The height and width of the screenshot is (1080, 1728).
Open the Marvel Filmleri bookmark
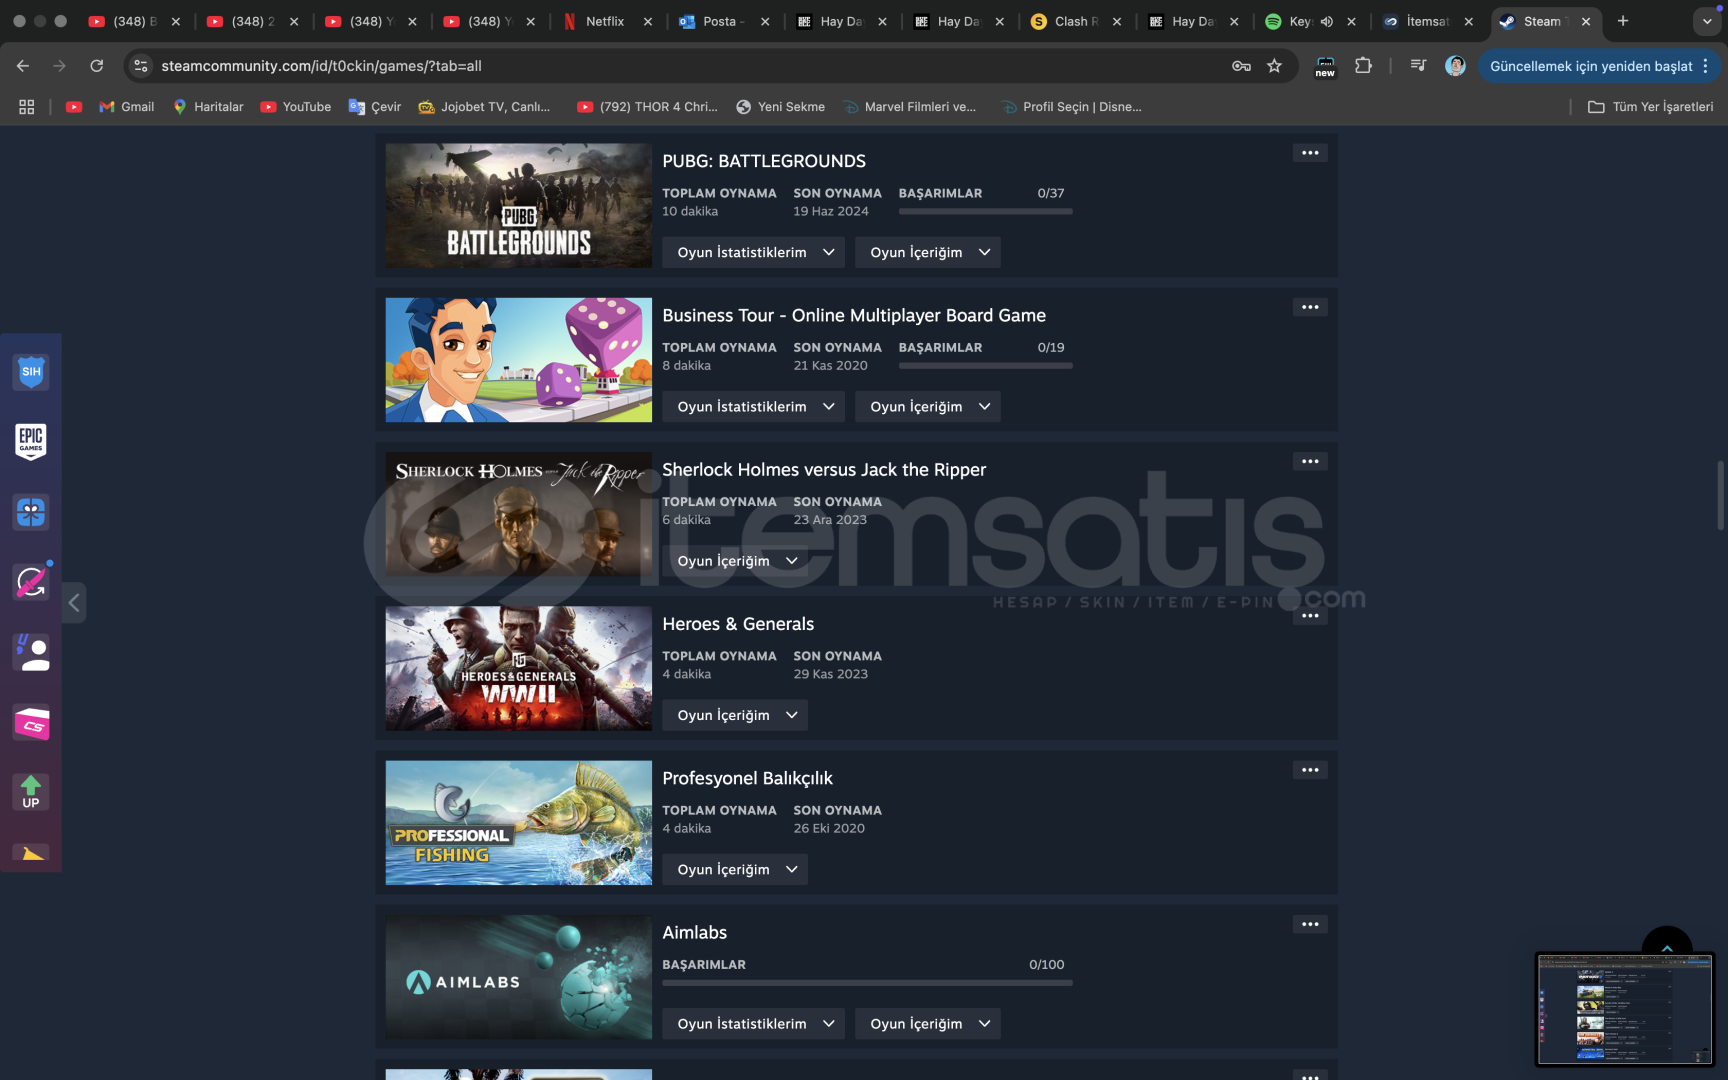pos(910,107)
